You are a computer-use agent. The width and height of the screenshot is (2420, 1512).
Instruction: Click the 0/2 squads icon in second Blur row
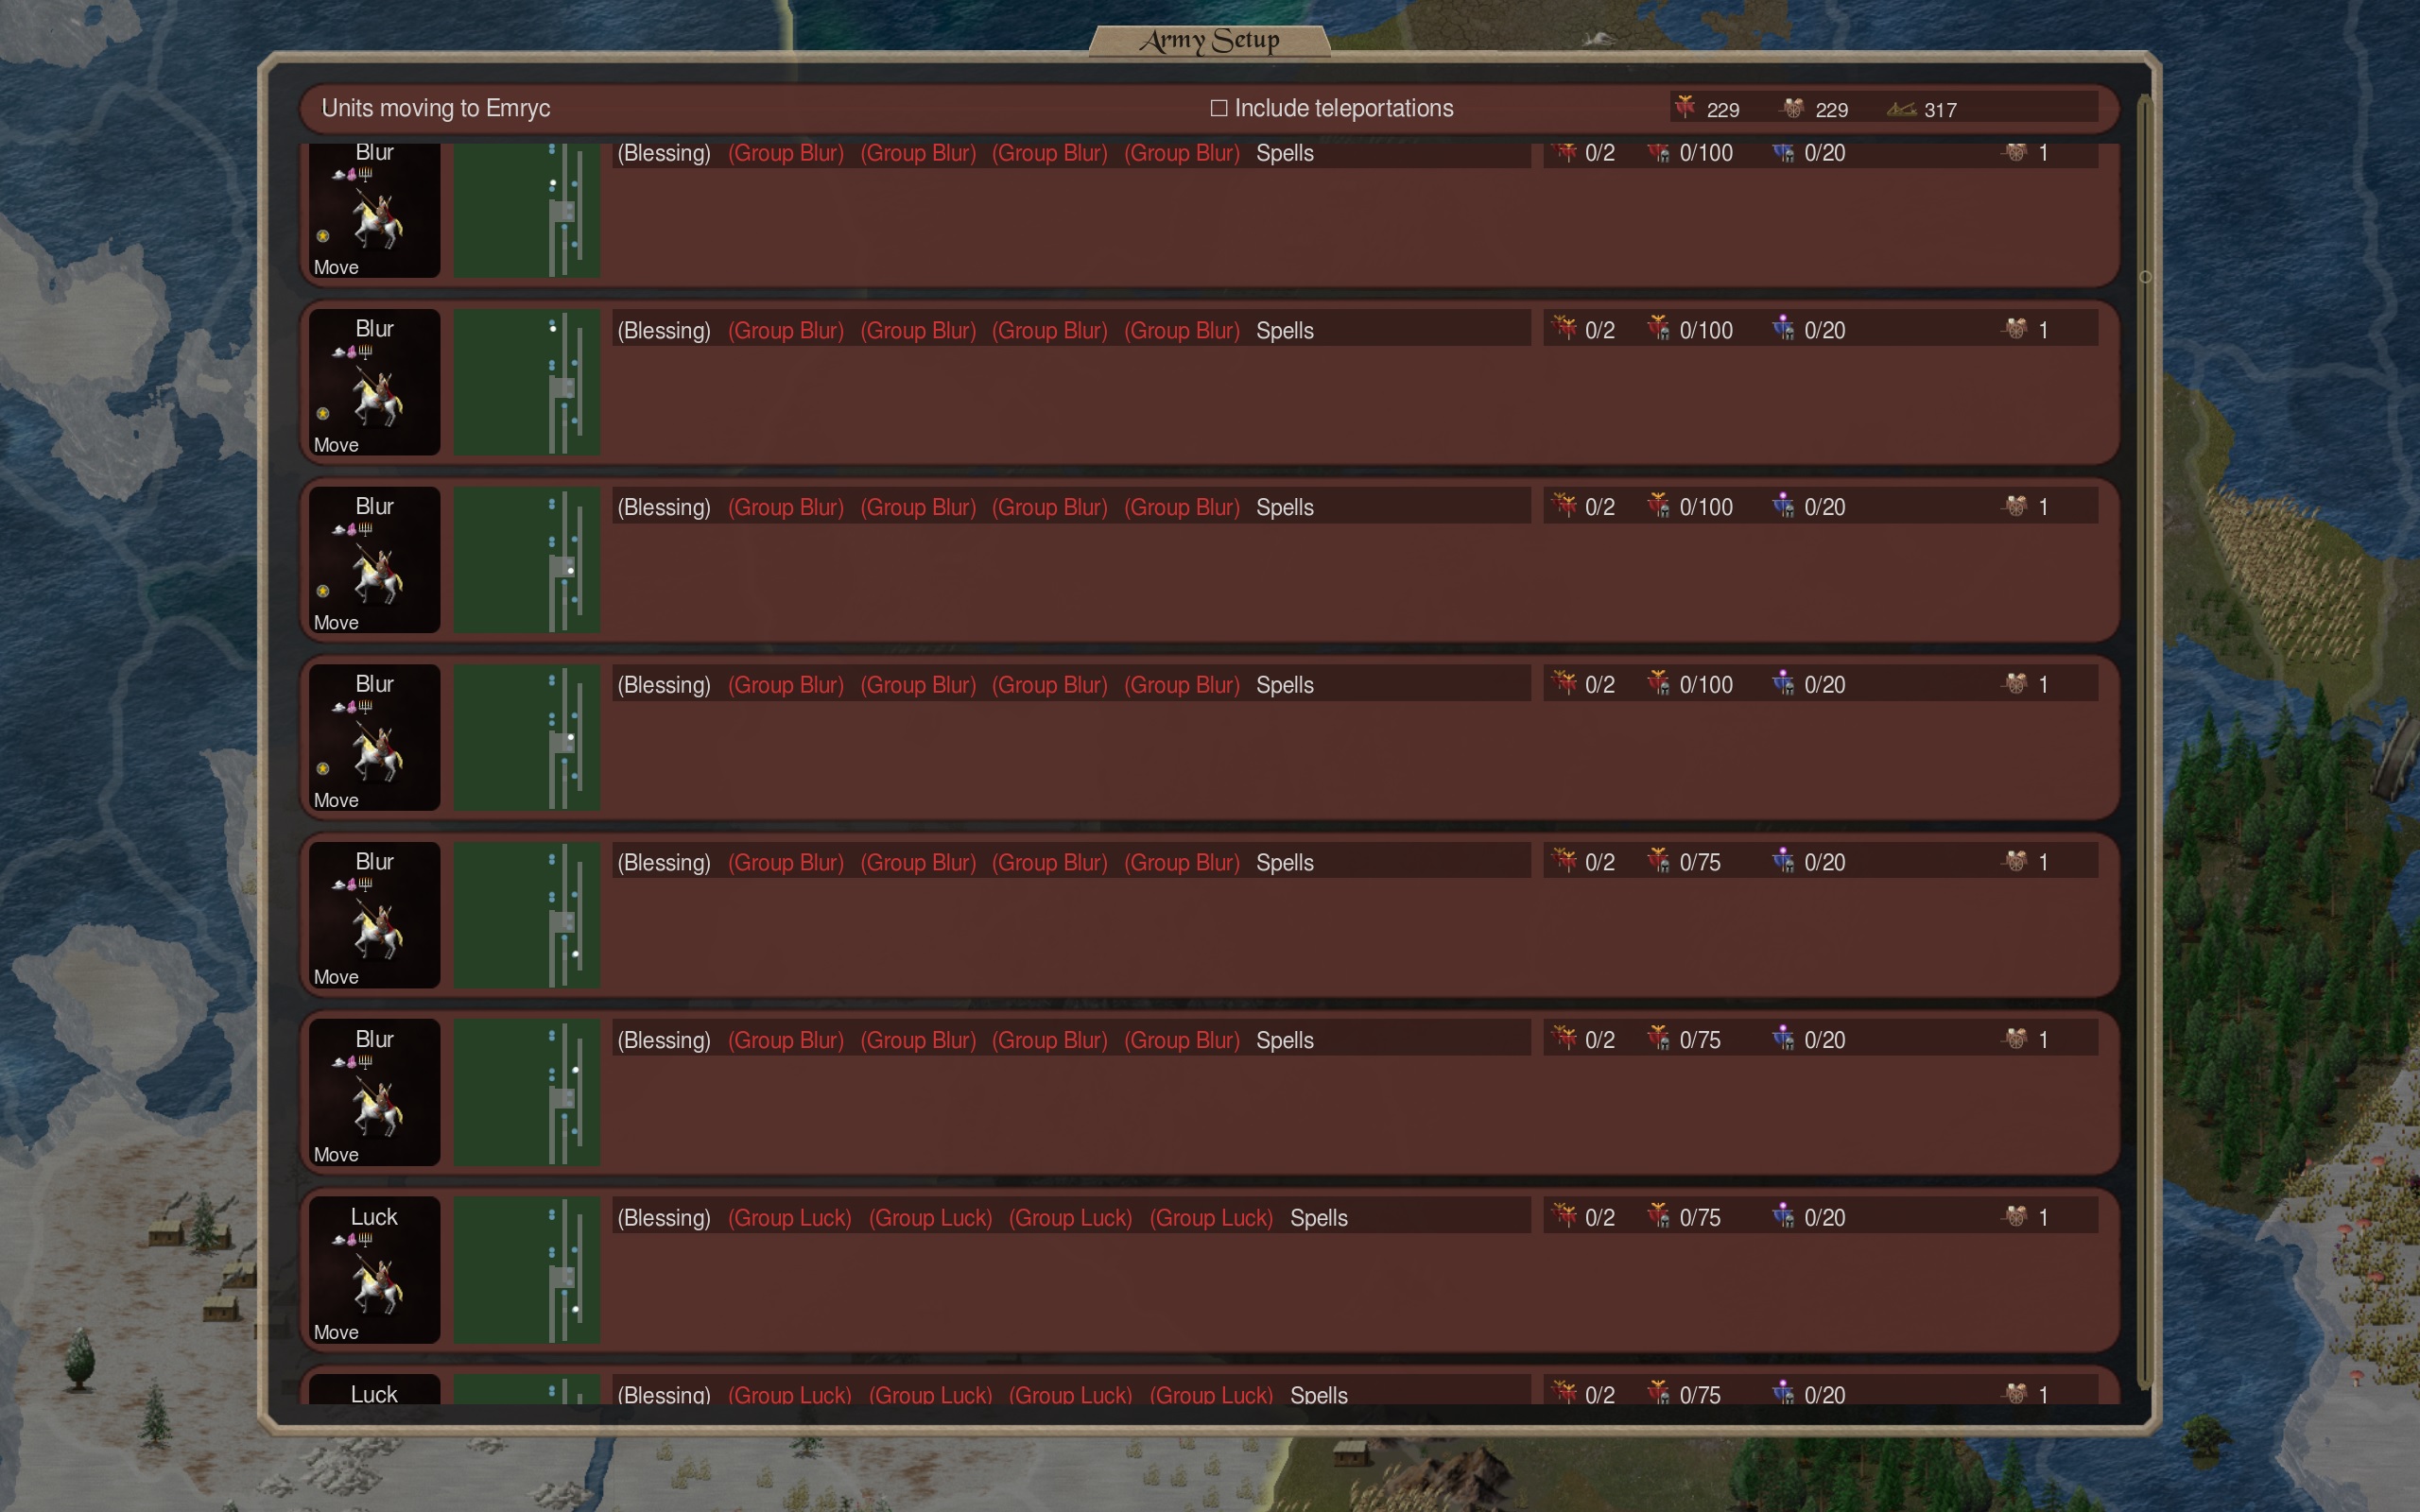point(1565,328)
